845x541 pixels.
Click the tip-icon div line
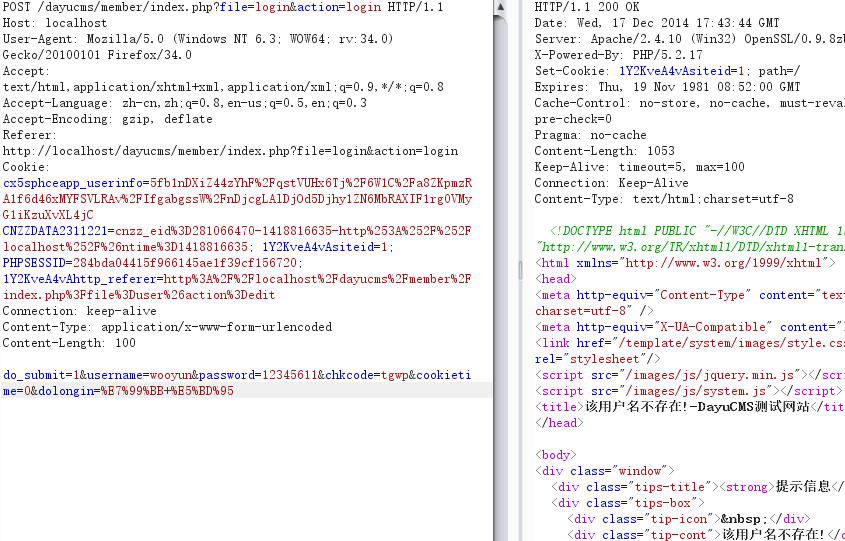coord(689,519)
